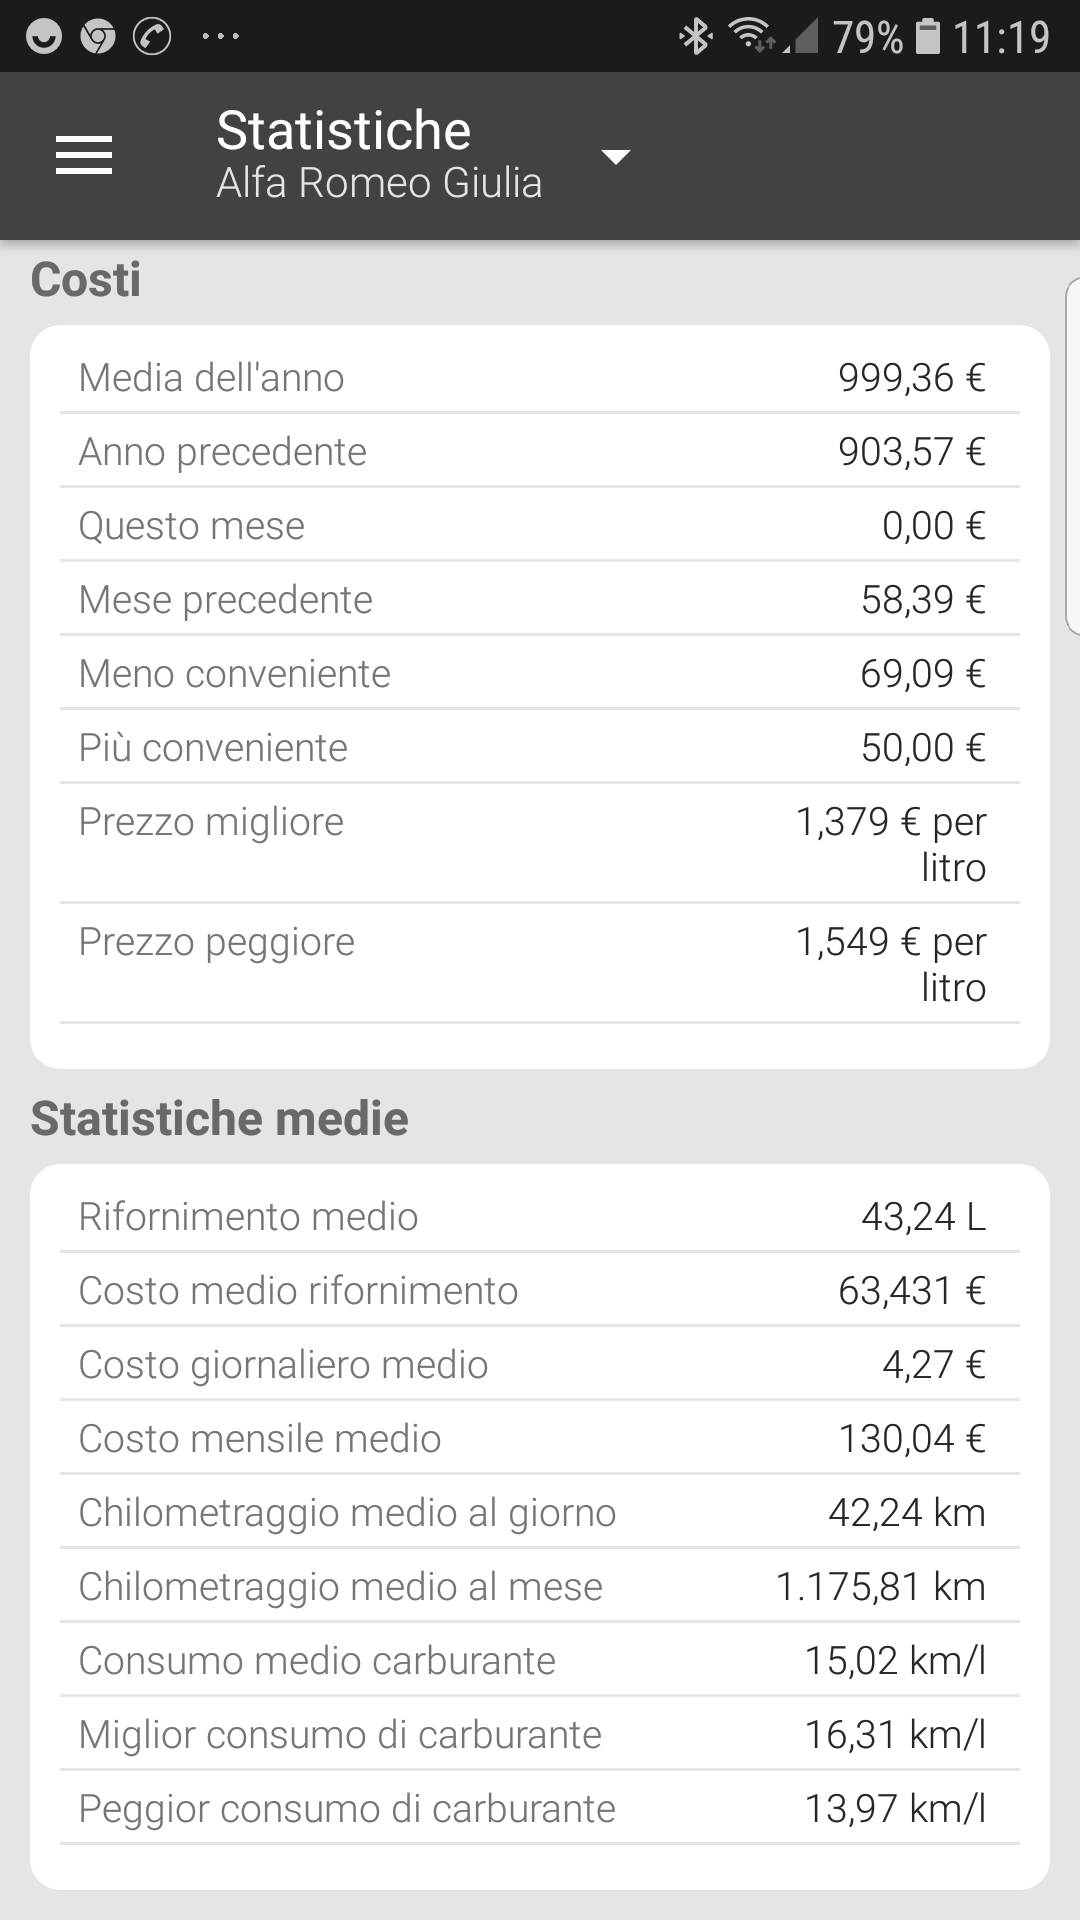
Task: Tap the Statistiche screen title
Action: tap(344, 130)
